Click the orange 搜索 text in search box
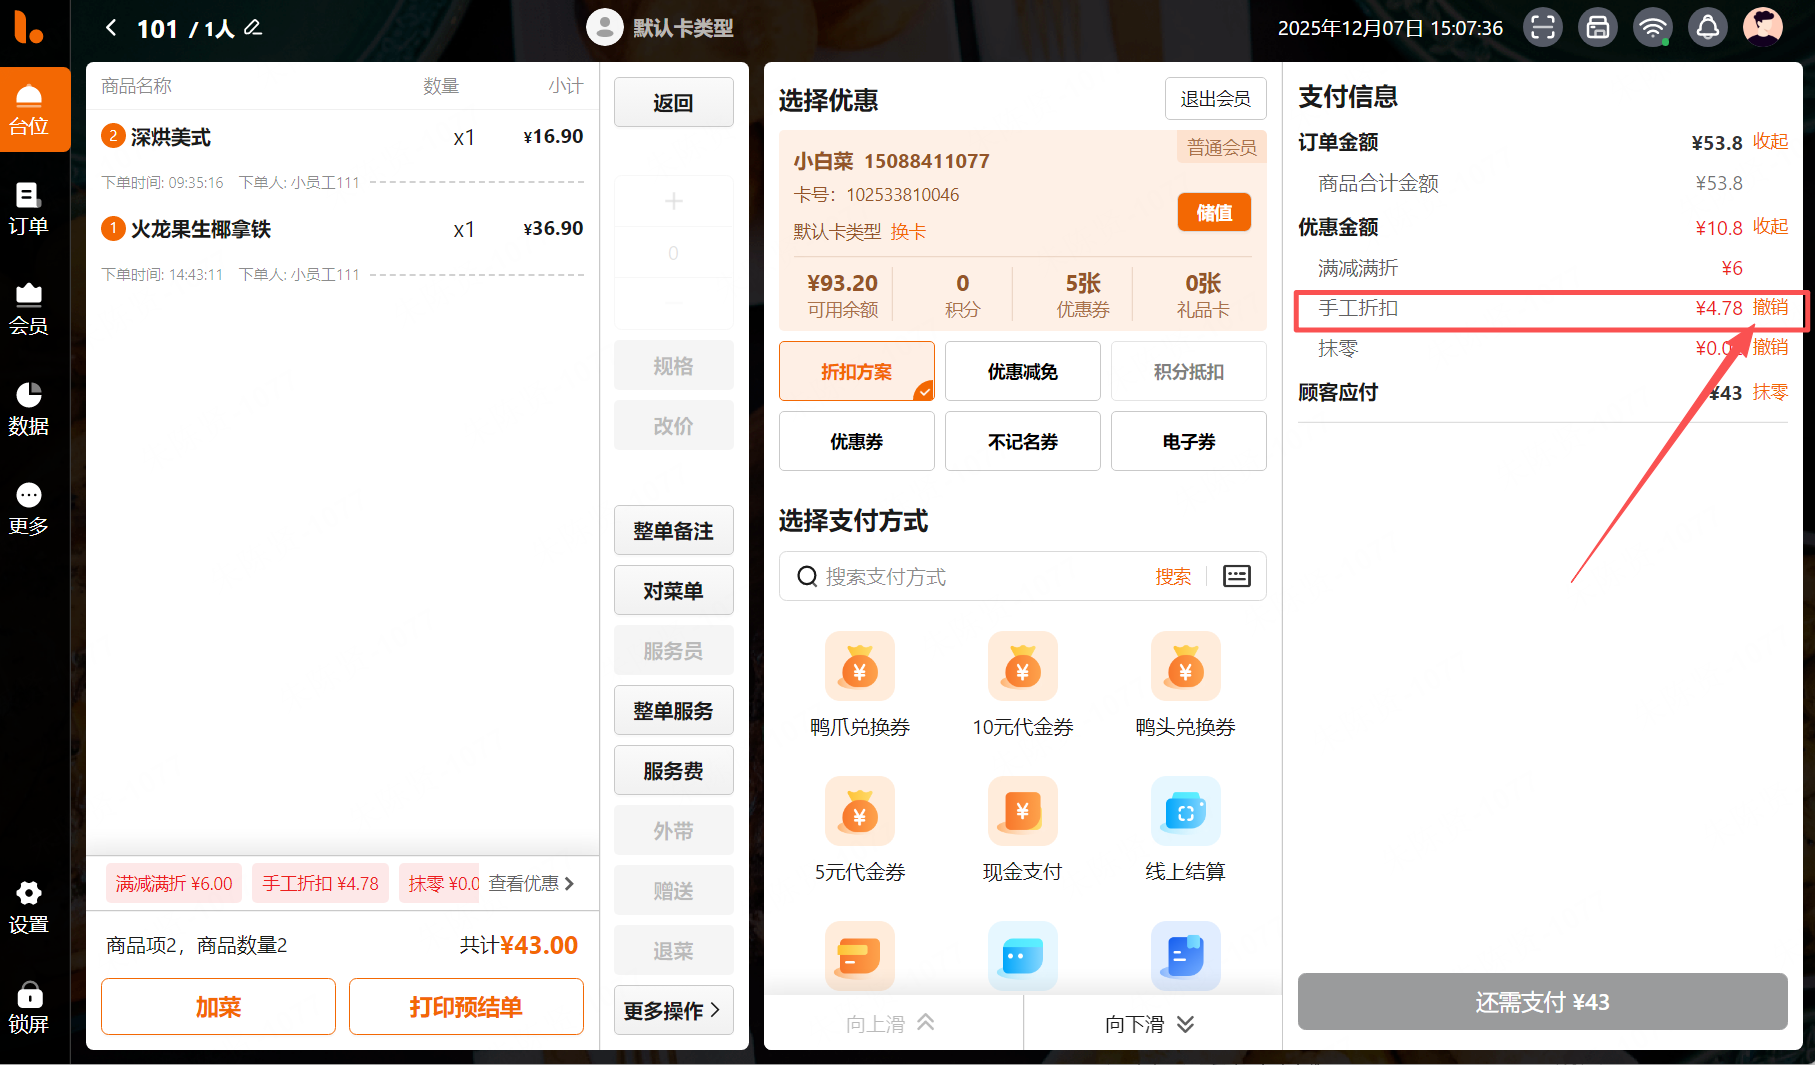 (x=1173, y=577)
